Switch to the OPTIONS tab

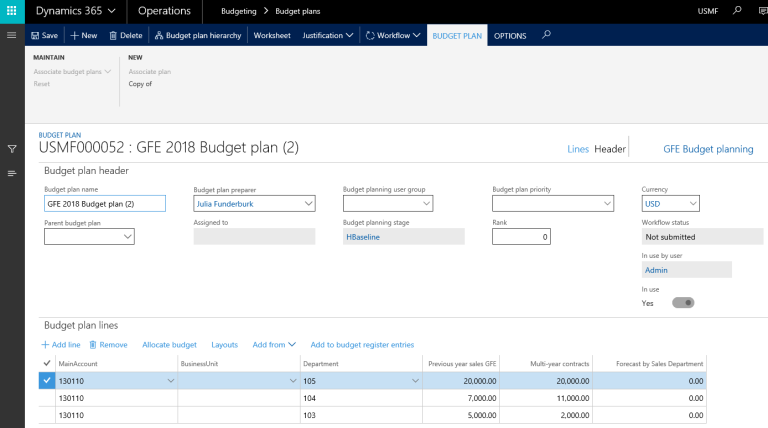(510, 35)
